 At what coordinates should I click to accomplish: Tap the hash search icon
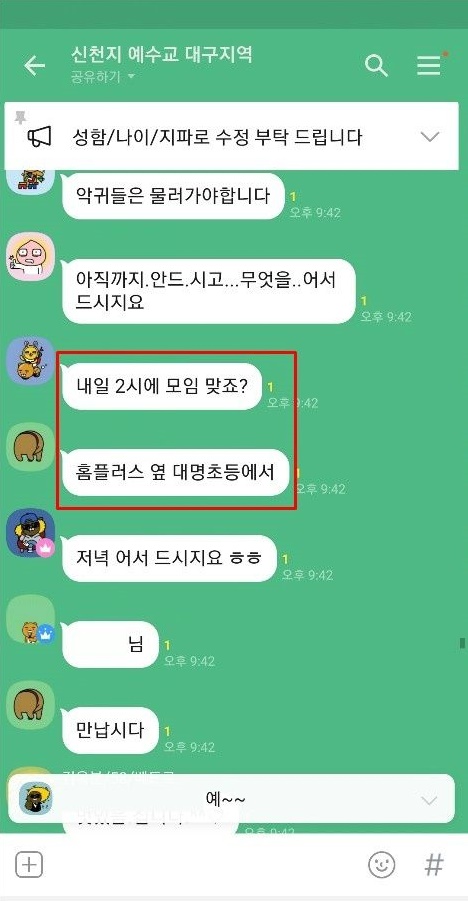[434, 864]
